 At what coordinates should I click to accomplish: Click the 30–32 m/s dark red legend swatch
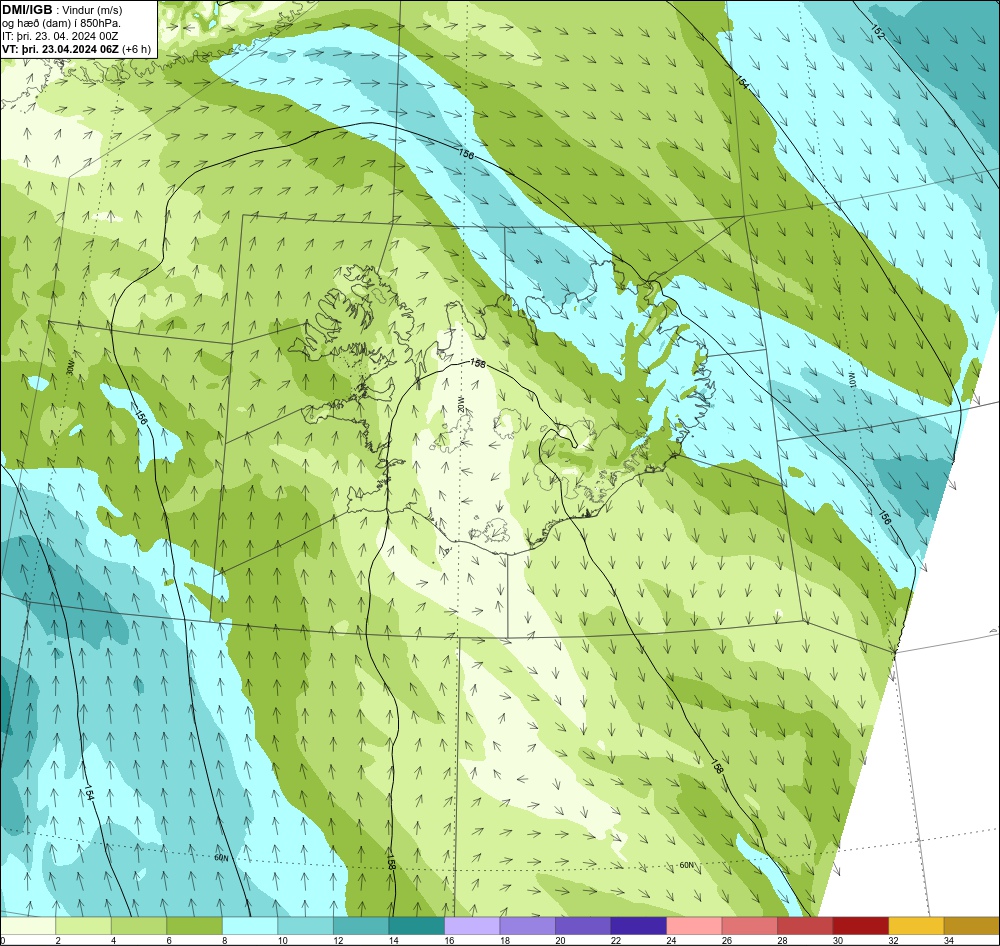(x=860, y=926)
